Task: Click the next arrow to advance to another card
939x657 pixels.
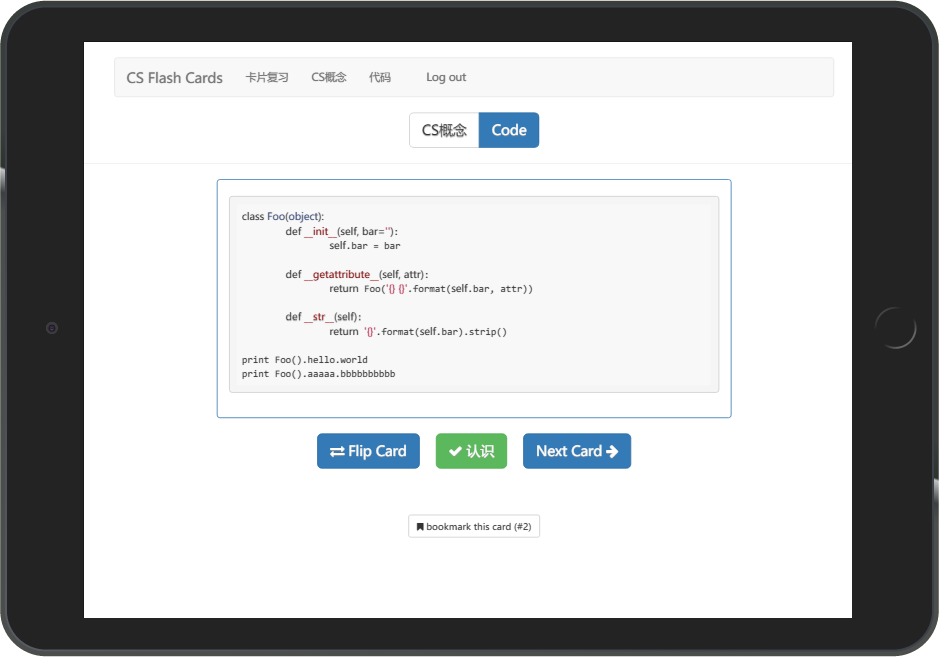Action: point(577,451)
